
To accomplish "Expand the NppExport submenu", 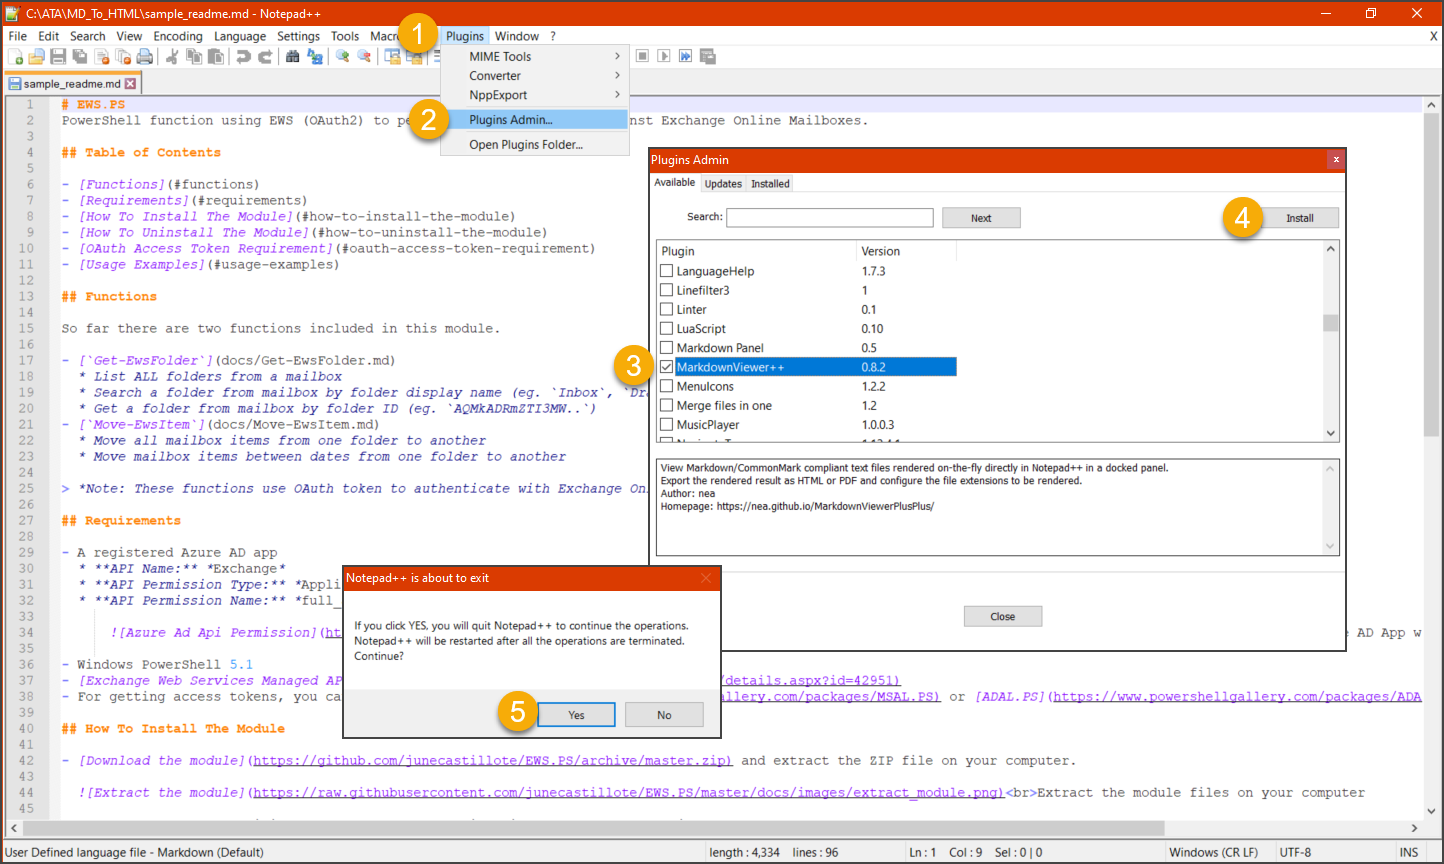I will 535,95.
